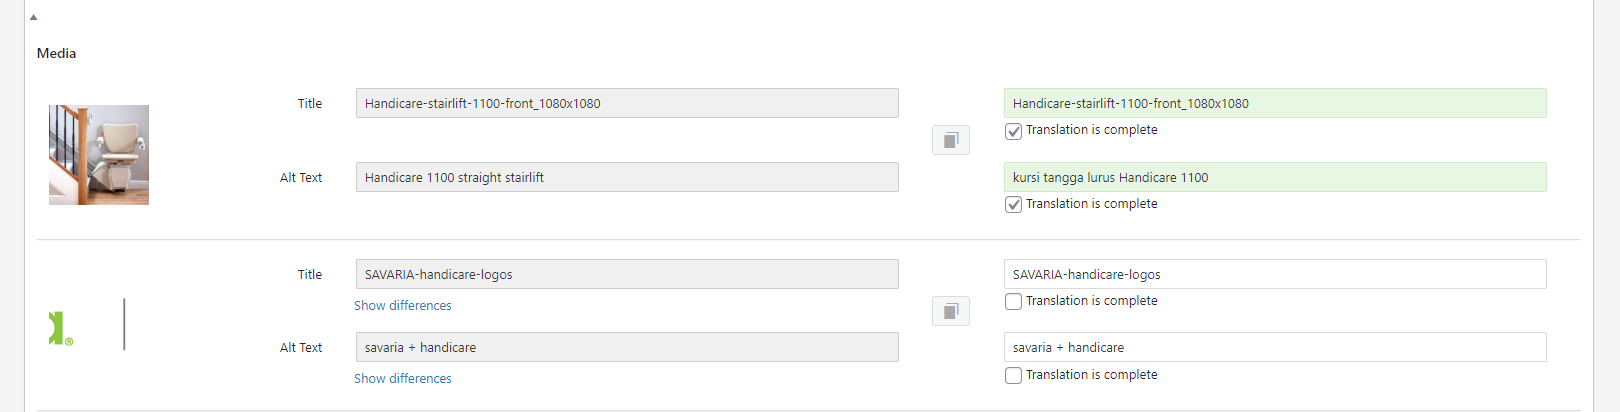The image size is (1620, 412).
Task: Copy original for SAVARIA logos media row
Action: click(x=951, y=311)
